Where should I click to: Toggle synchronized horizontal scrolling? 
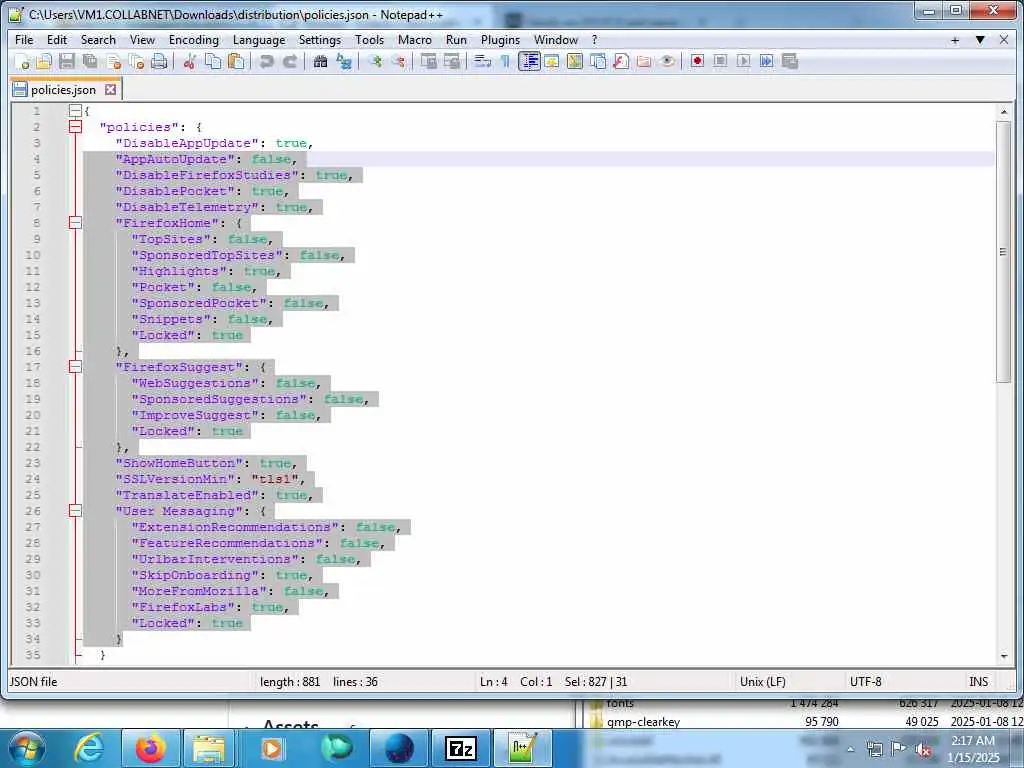click(x=452, y=61)
